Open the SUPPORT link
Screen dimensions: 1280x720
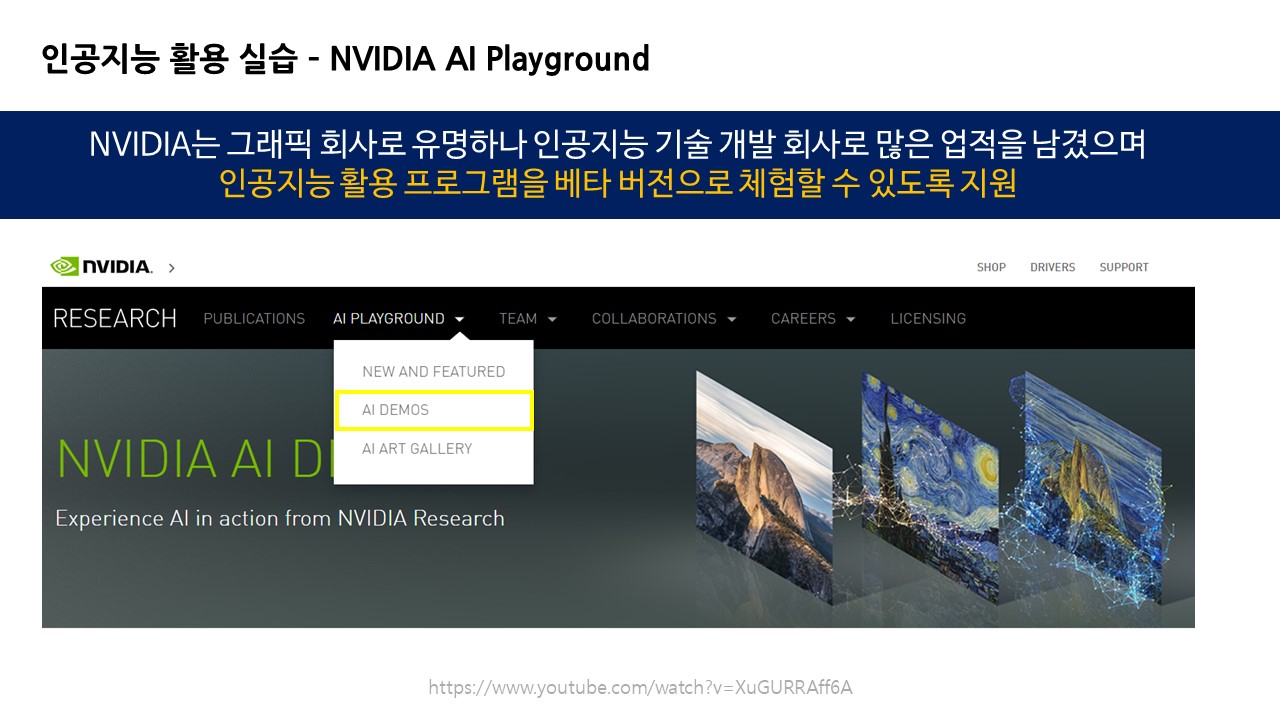[x=1124, y=267]
